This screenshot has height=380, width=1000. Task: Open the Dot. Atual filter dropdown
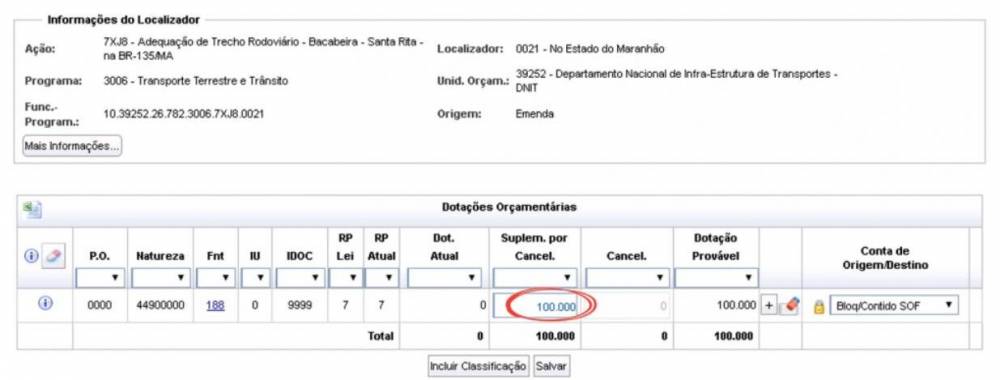pyautogui.click(x=444, y=278)
